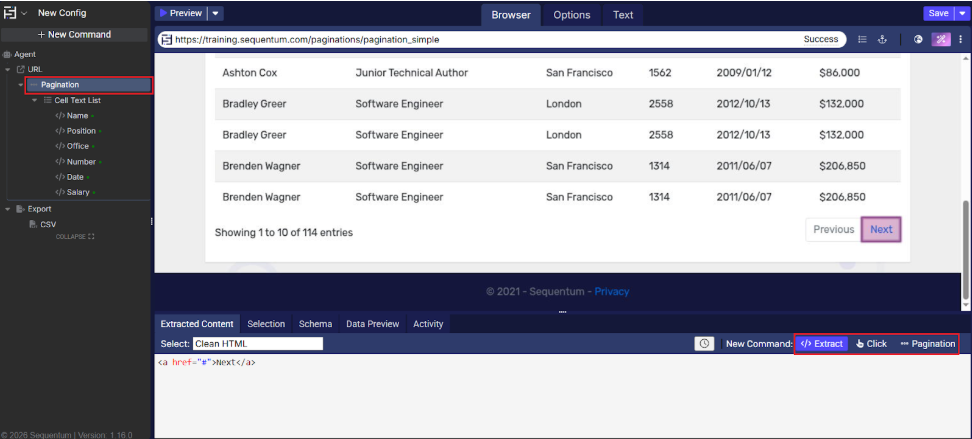Click the anchor icon in the browser toolbar
972x439 pixels.
pos(882,40)
